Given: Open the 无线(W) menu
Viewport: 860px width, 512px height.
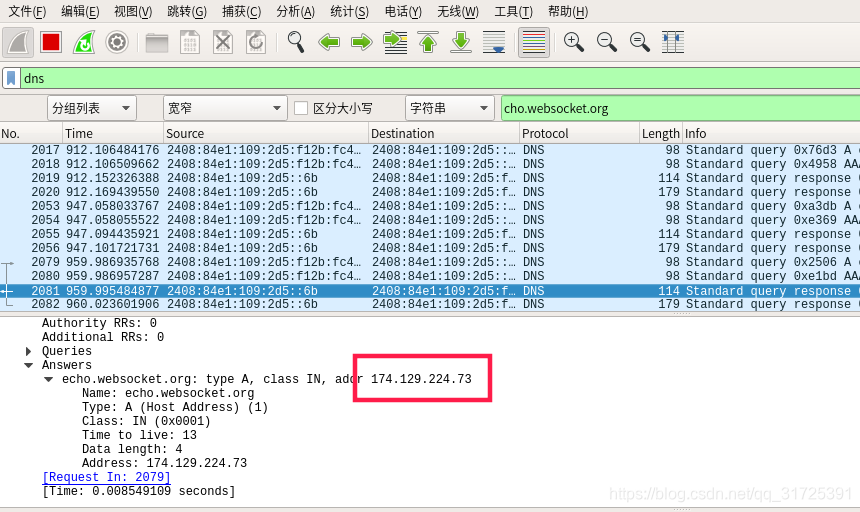Looking at the screenshot, I should tap(458, 11).
